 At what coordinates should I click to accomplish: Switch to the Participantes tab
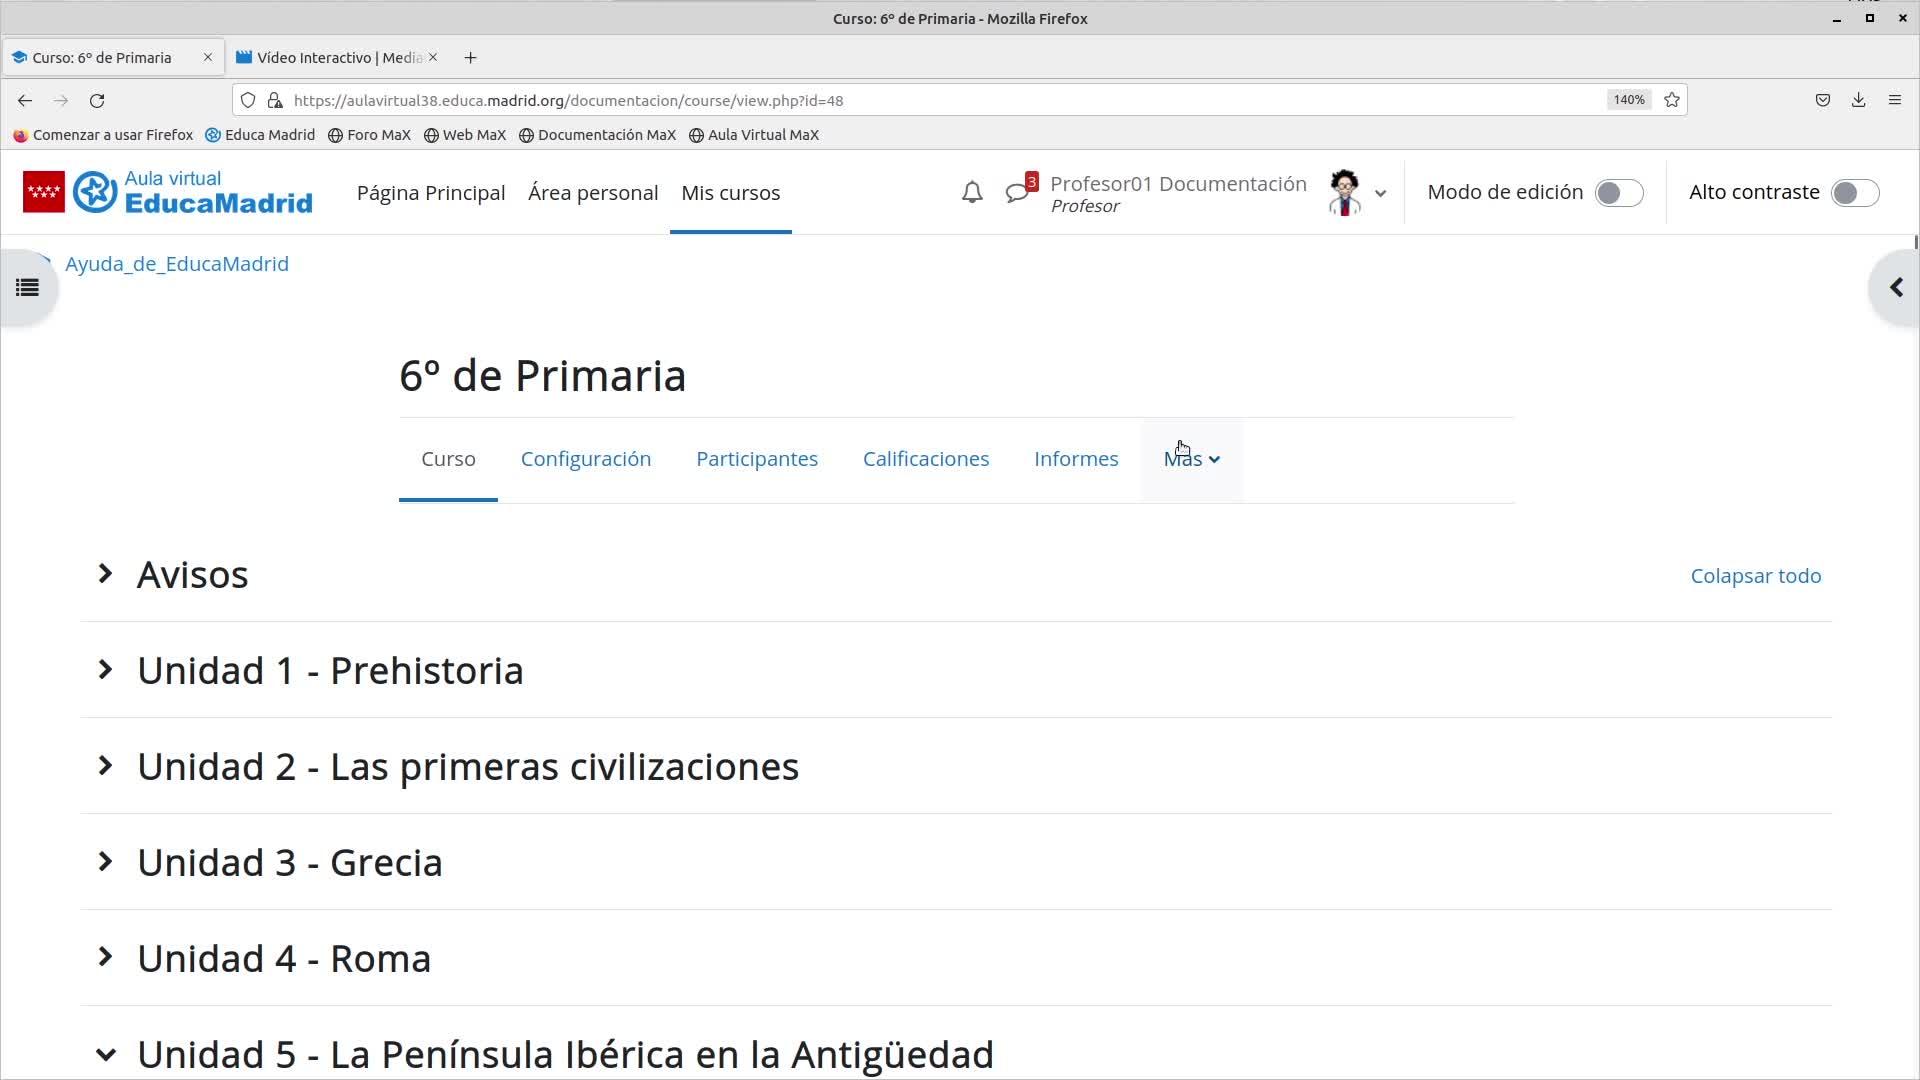[756, 459]
